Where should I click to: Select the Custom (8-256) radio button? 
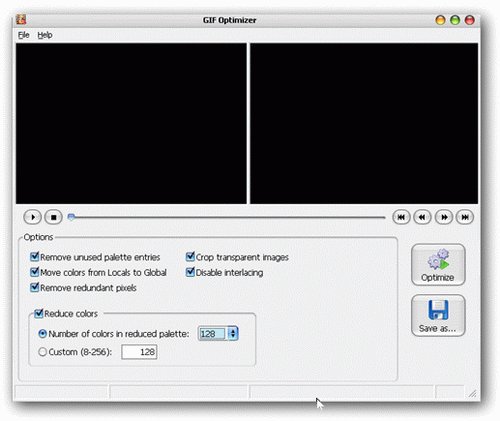(x=42, y=352)
